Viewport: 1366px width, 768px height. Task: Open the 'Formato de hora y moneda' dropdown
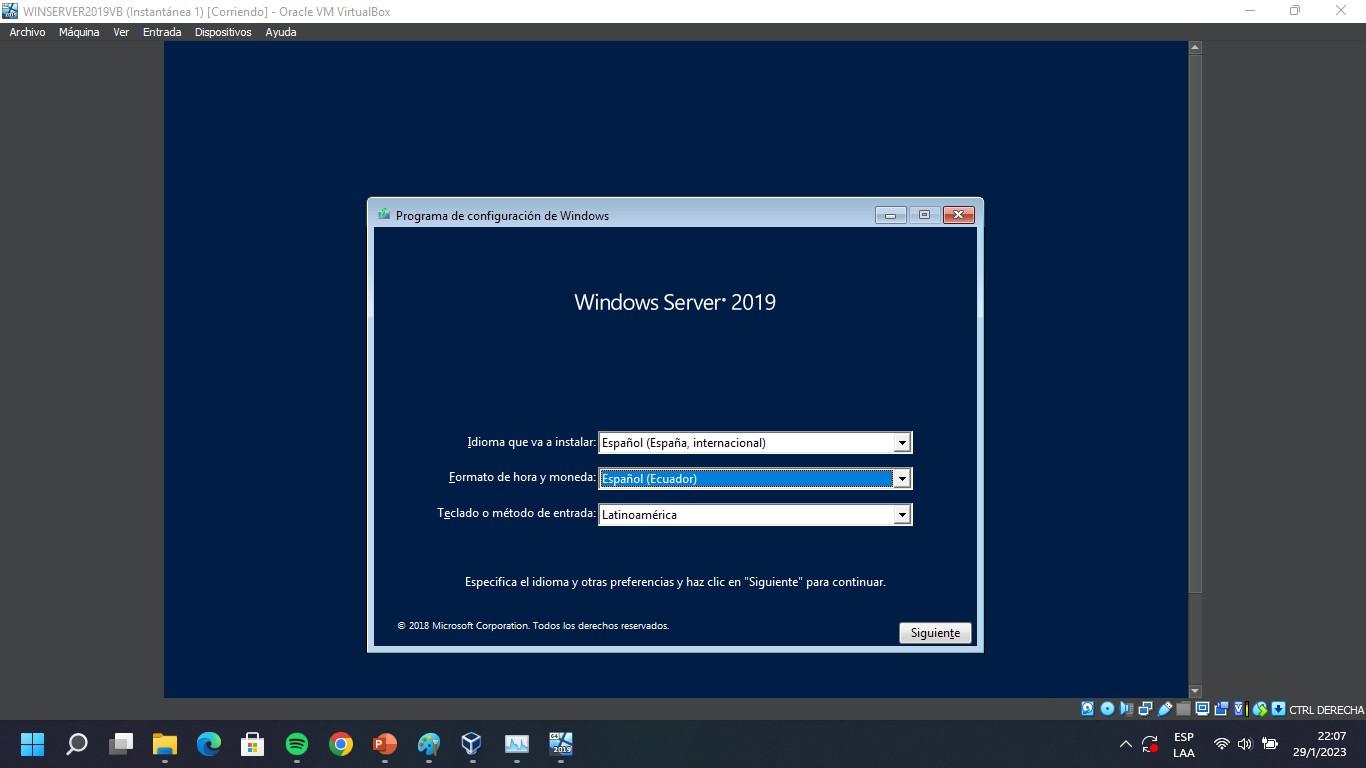click(x=755, y=478)
